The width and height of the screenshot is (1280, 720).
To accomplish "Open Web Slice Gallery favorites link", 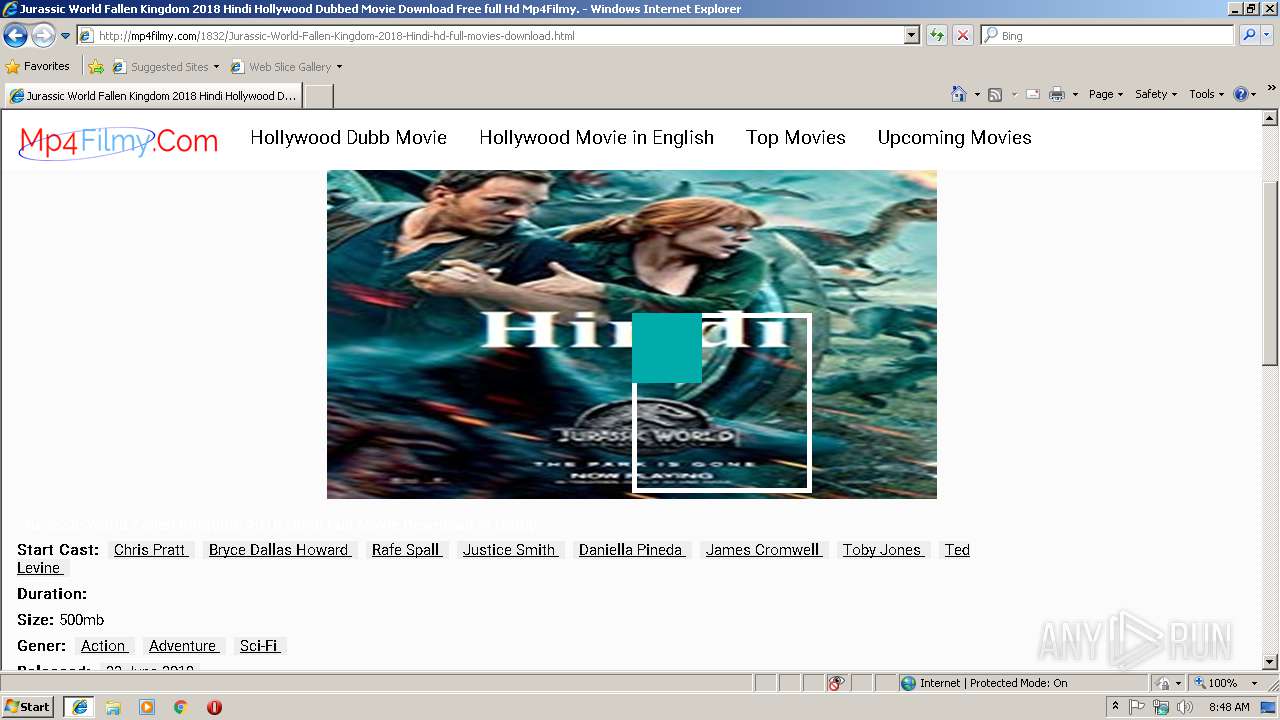I will point(287,67).
